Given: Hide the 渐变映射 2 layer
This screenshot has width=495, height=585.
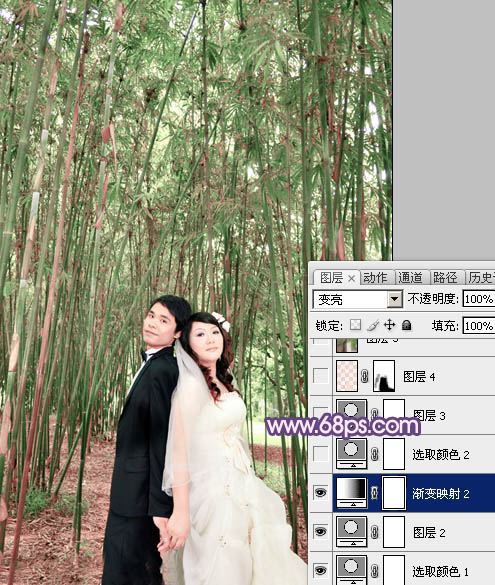Looking at the screenshot, I should click(x=320, y=493).
